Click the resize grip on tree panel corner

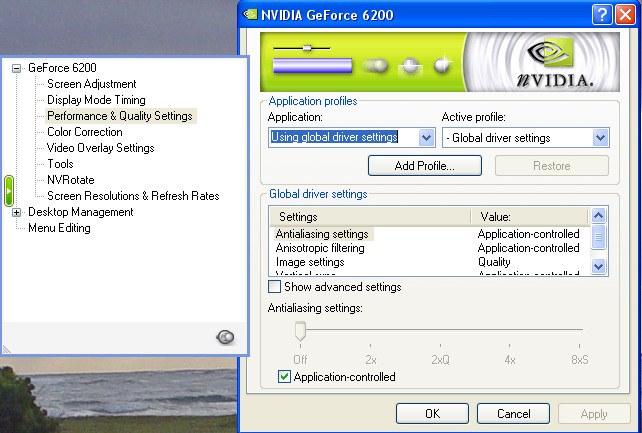click(x=6, y=349)
